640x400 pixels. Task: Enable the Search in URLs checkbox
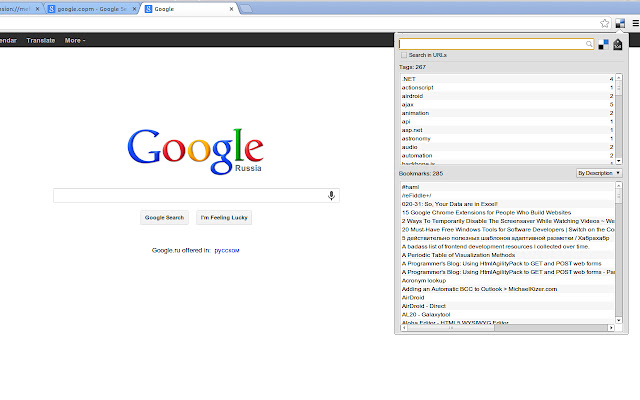pos(404,55)
